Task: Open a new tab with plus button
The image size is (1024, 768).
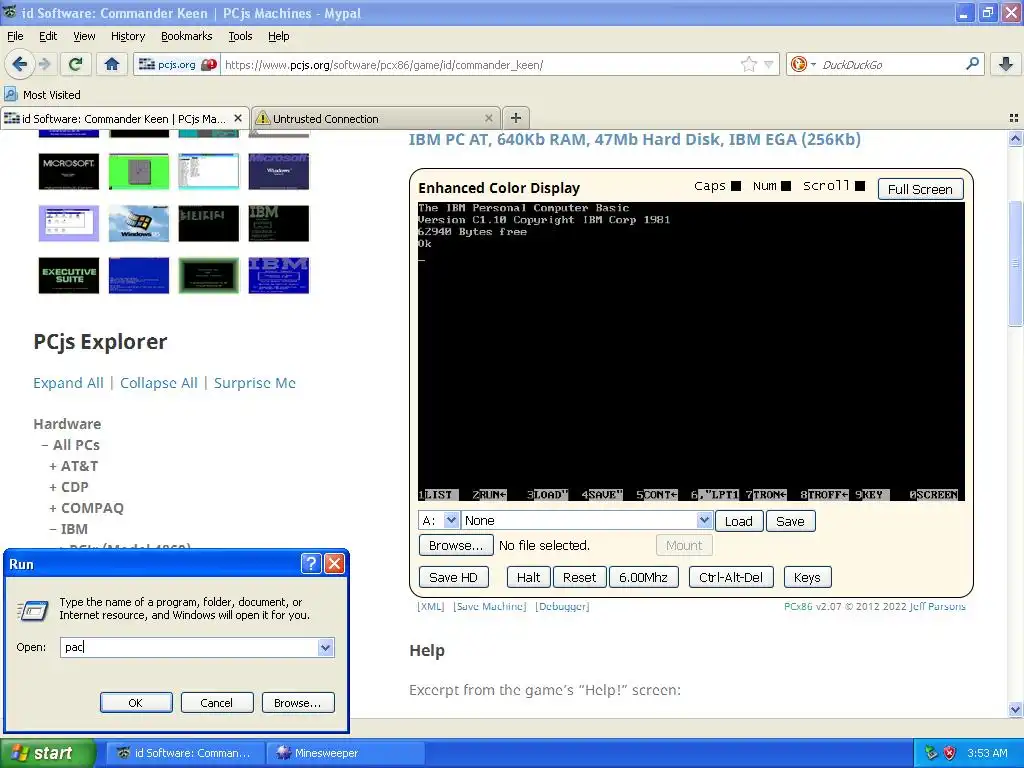Action: click(516, 118)
